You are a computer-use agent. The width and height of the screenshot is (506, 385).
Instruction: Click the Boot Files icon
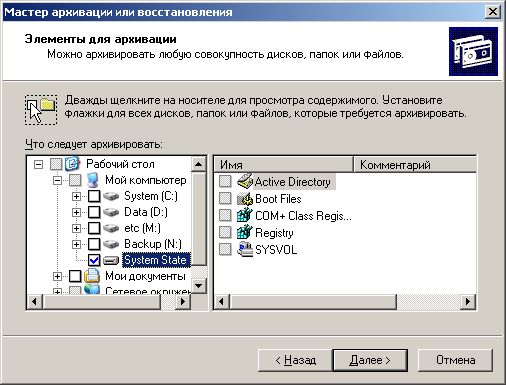coord(245,199)
